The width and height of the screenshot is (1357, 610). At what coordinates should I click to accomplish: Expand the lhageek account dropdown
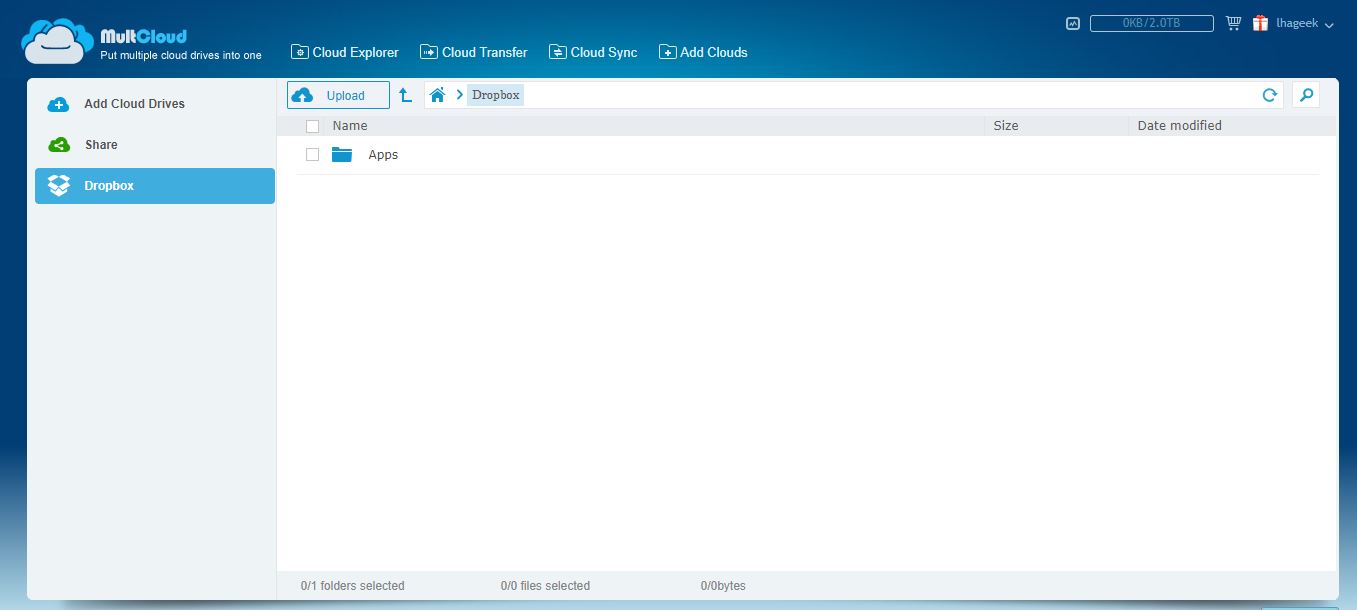[x=1305, y=24]
